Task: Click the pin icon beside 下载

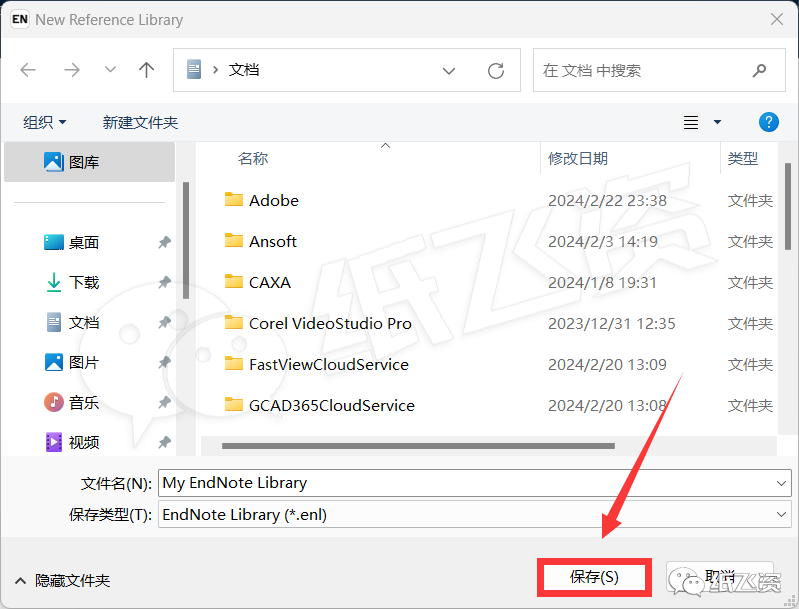Action: tap(164, 282)
